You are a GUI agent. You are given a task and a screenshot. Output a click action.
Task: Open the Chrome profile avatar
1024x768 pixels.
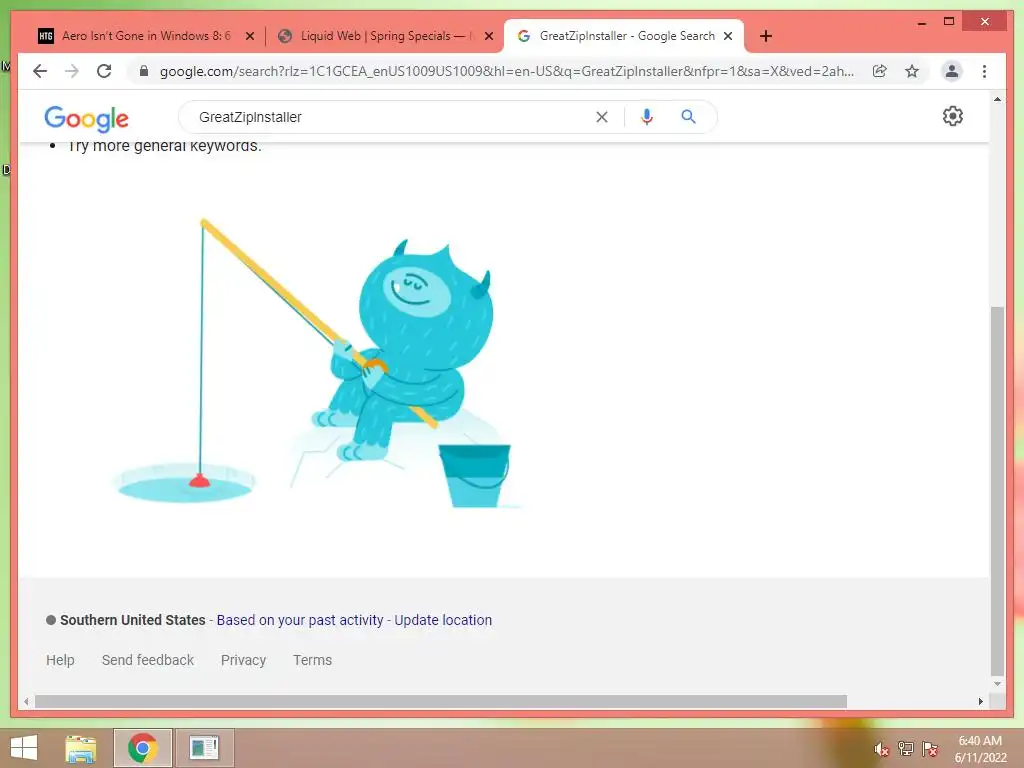point(952,71)
